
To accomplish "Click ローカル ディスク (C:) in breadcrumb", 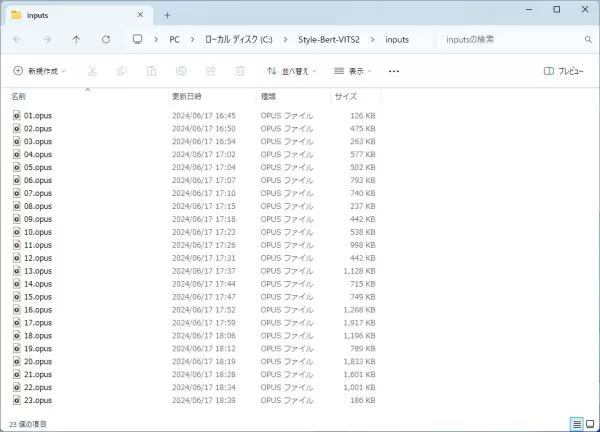I will pyautogui.click(x=239, y=39).
